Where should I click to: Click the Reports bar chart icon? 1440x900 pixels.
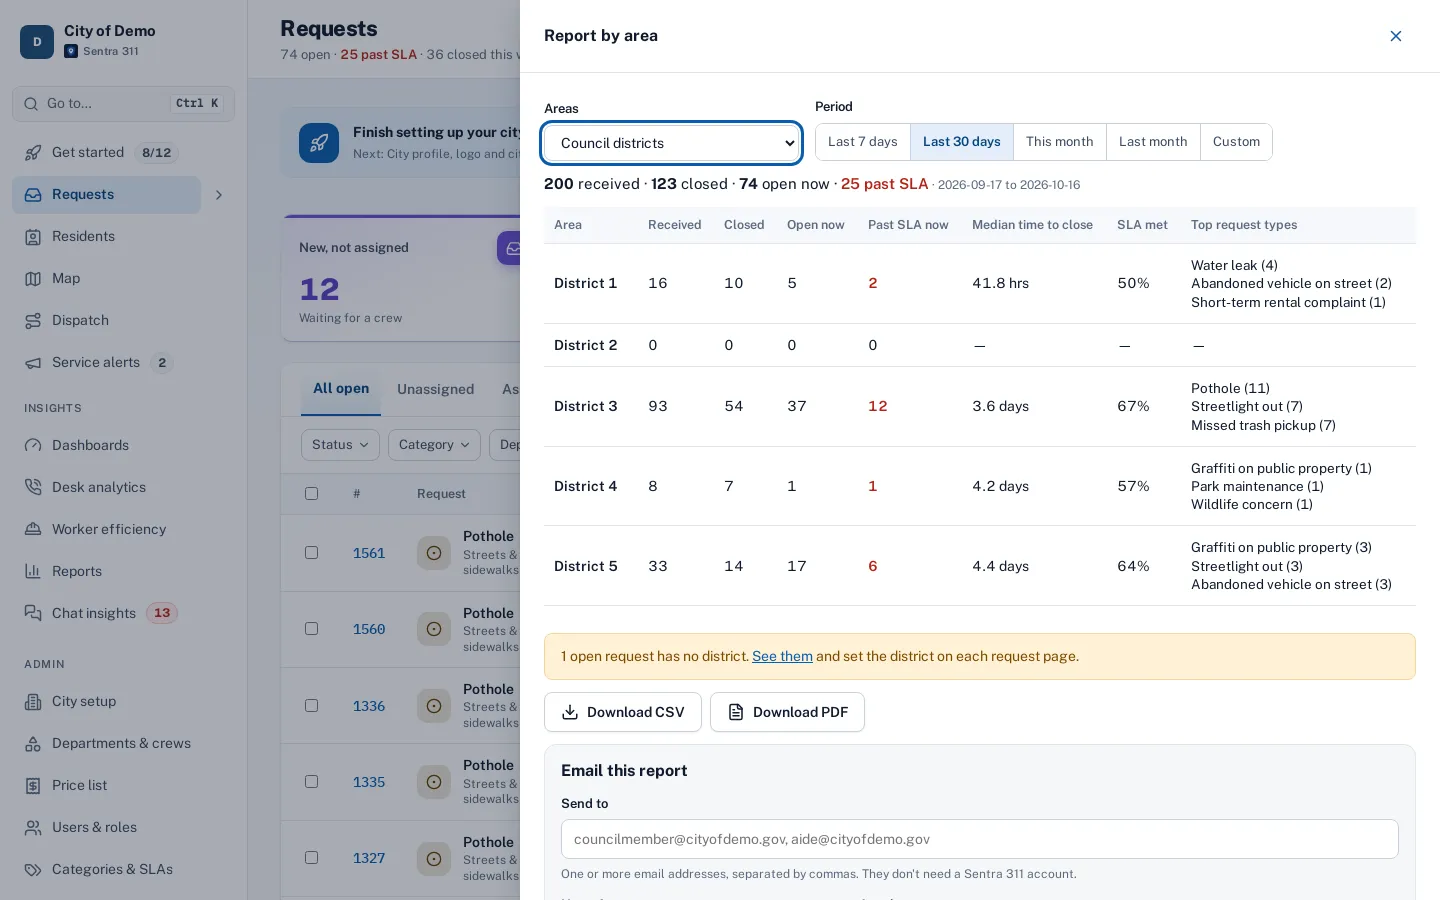click(x=33, y=571)
